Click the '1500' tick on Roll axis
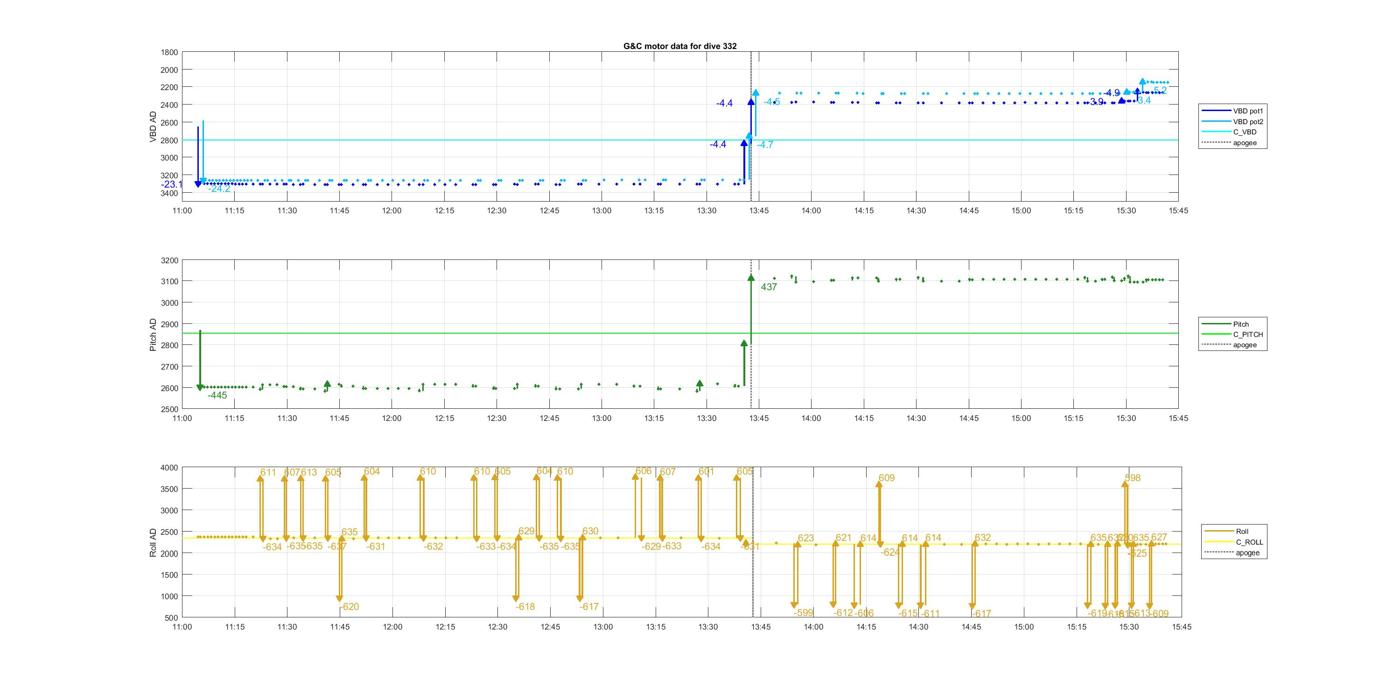 [x=169, y=575]
